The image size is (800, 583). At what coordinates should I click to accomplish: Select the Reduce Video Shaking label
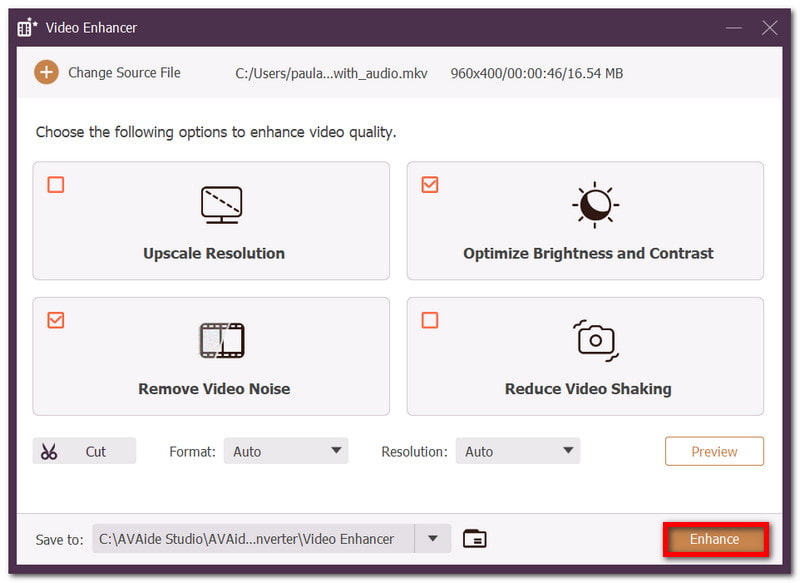tap(588, 389)
